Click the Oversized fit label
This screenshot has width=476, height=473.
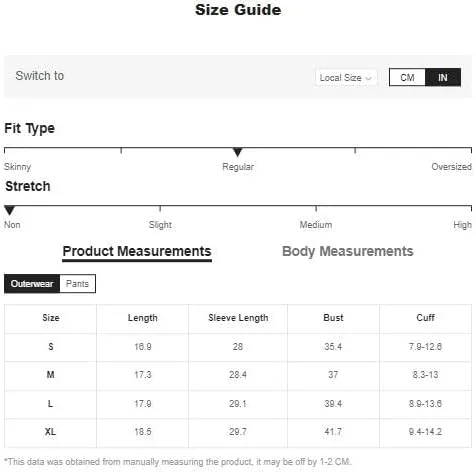click(x=451, y=167)
